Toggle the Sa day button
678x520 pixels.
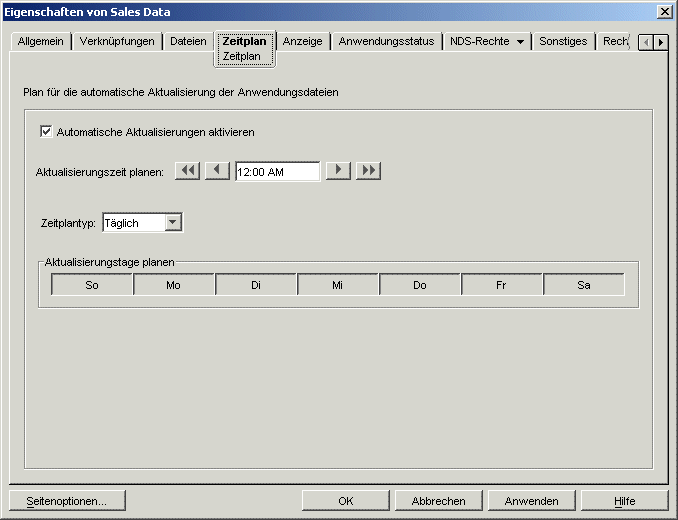584,284
